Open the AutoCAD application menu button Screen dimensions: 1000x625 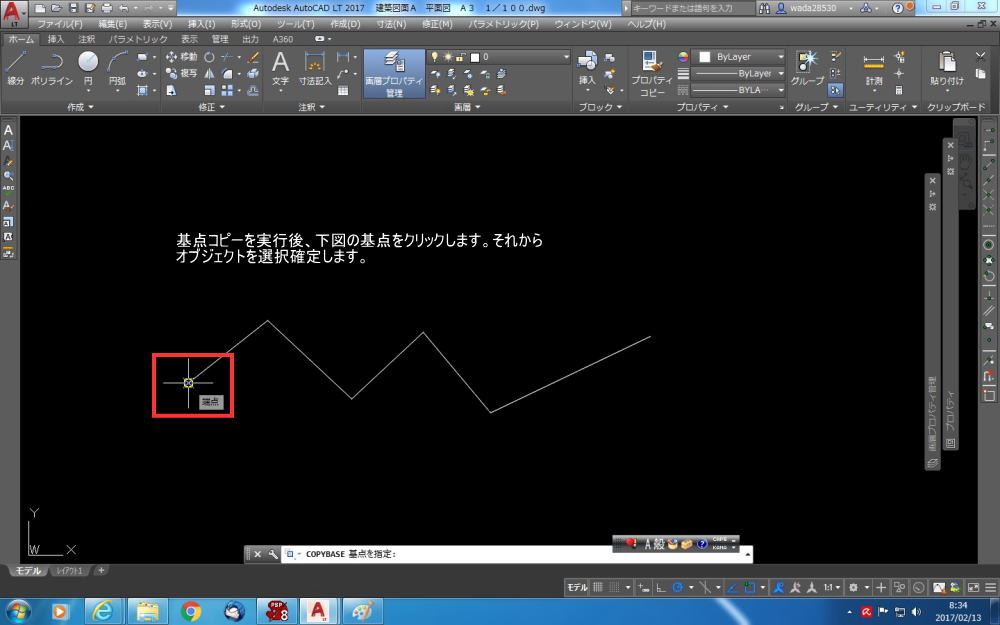pyautogui.click(x=13, y=13)
